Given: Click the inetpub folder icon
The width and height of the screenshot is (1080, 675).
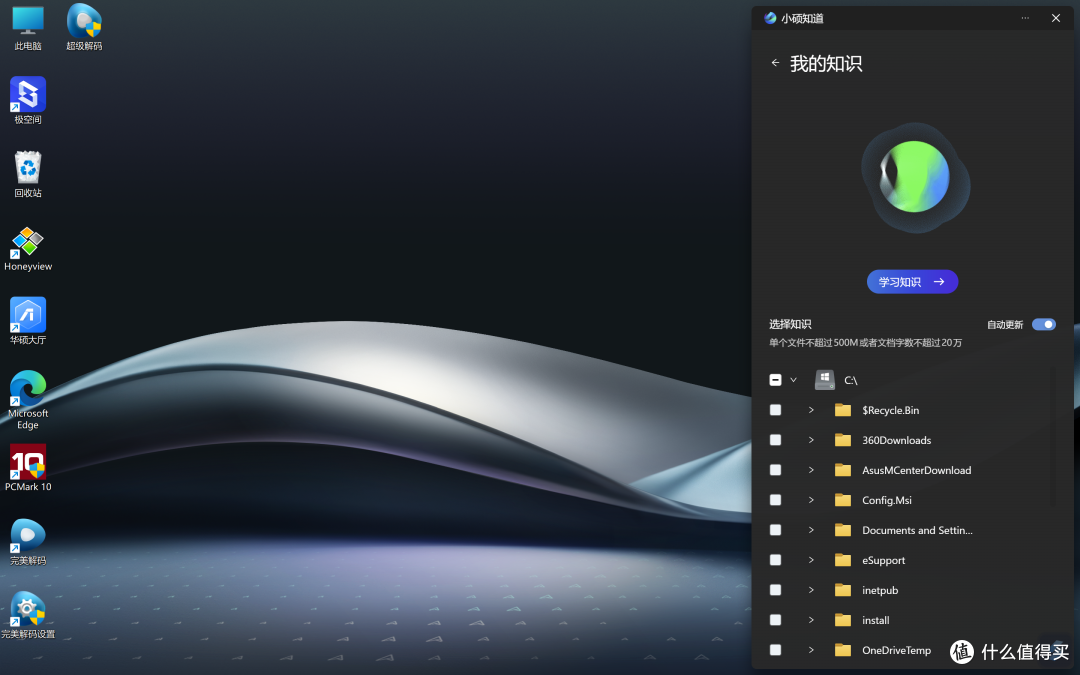Looking at the screenshot, I should pos(842,590).
